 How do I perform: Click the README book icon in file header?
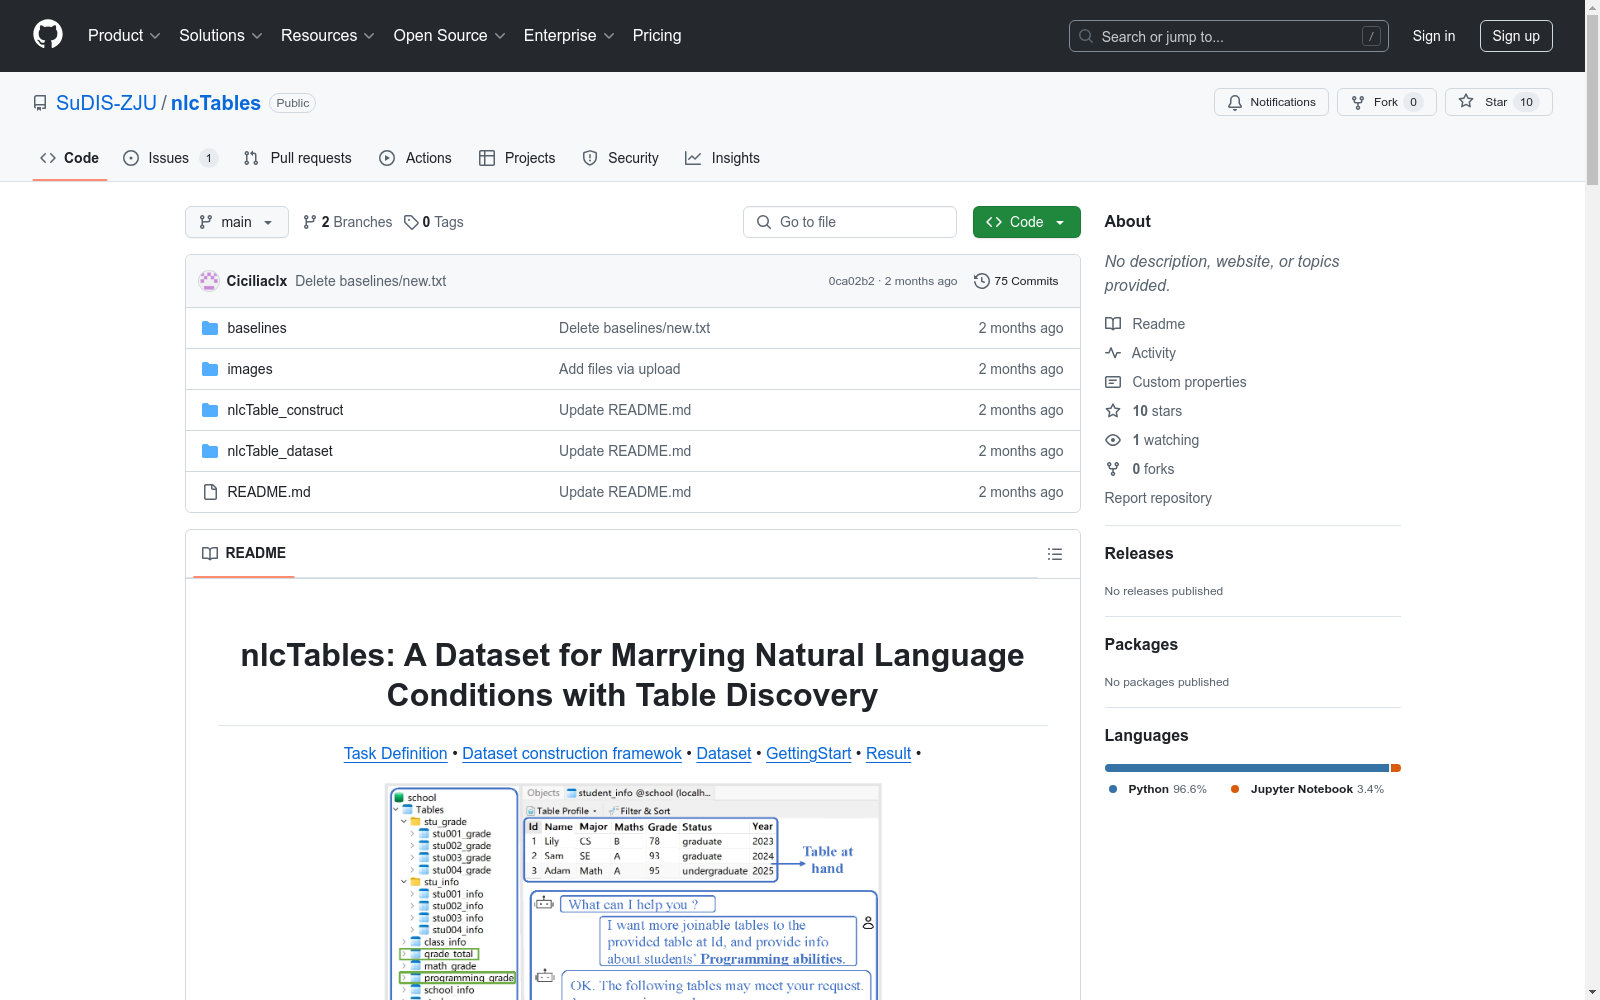(210, 553)
